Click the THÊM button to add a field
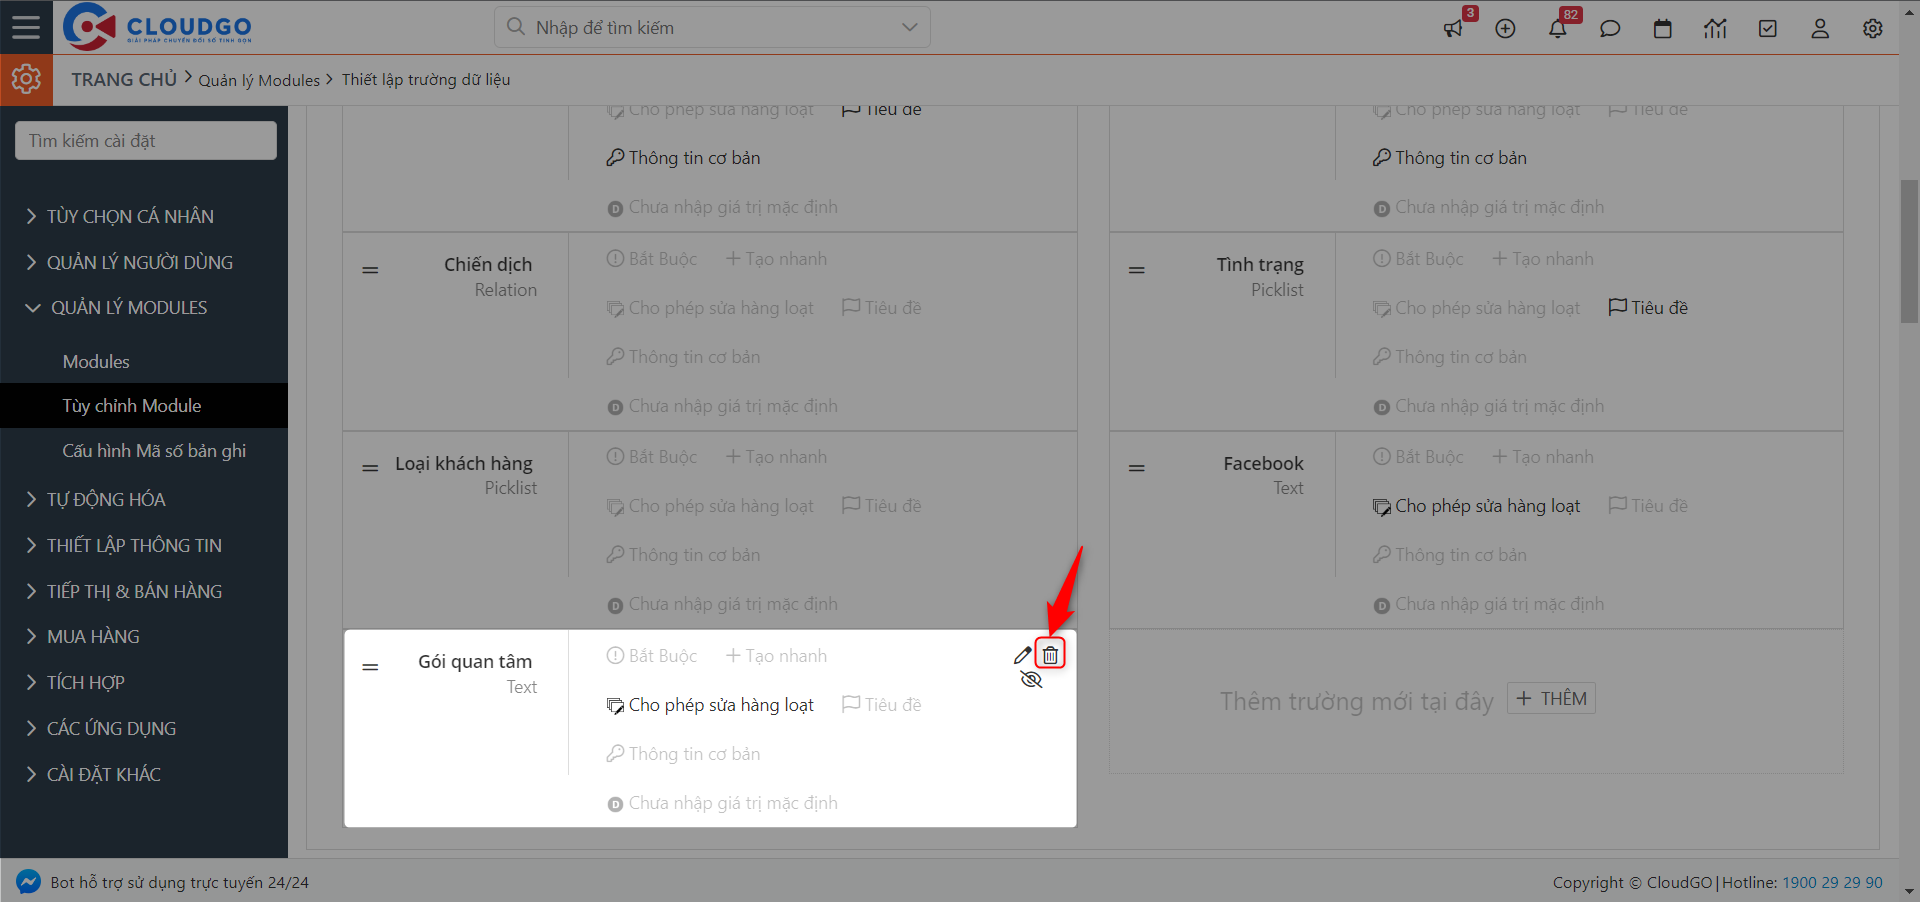The width and height of the screenshot is (1920, 902). point(1551,699)
